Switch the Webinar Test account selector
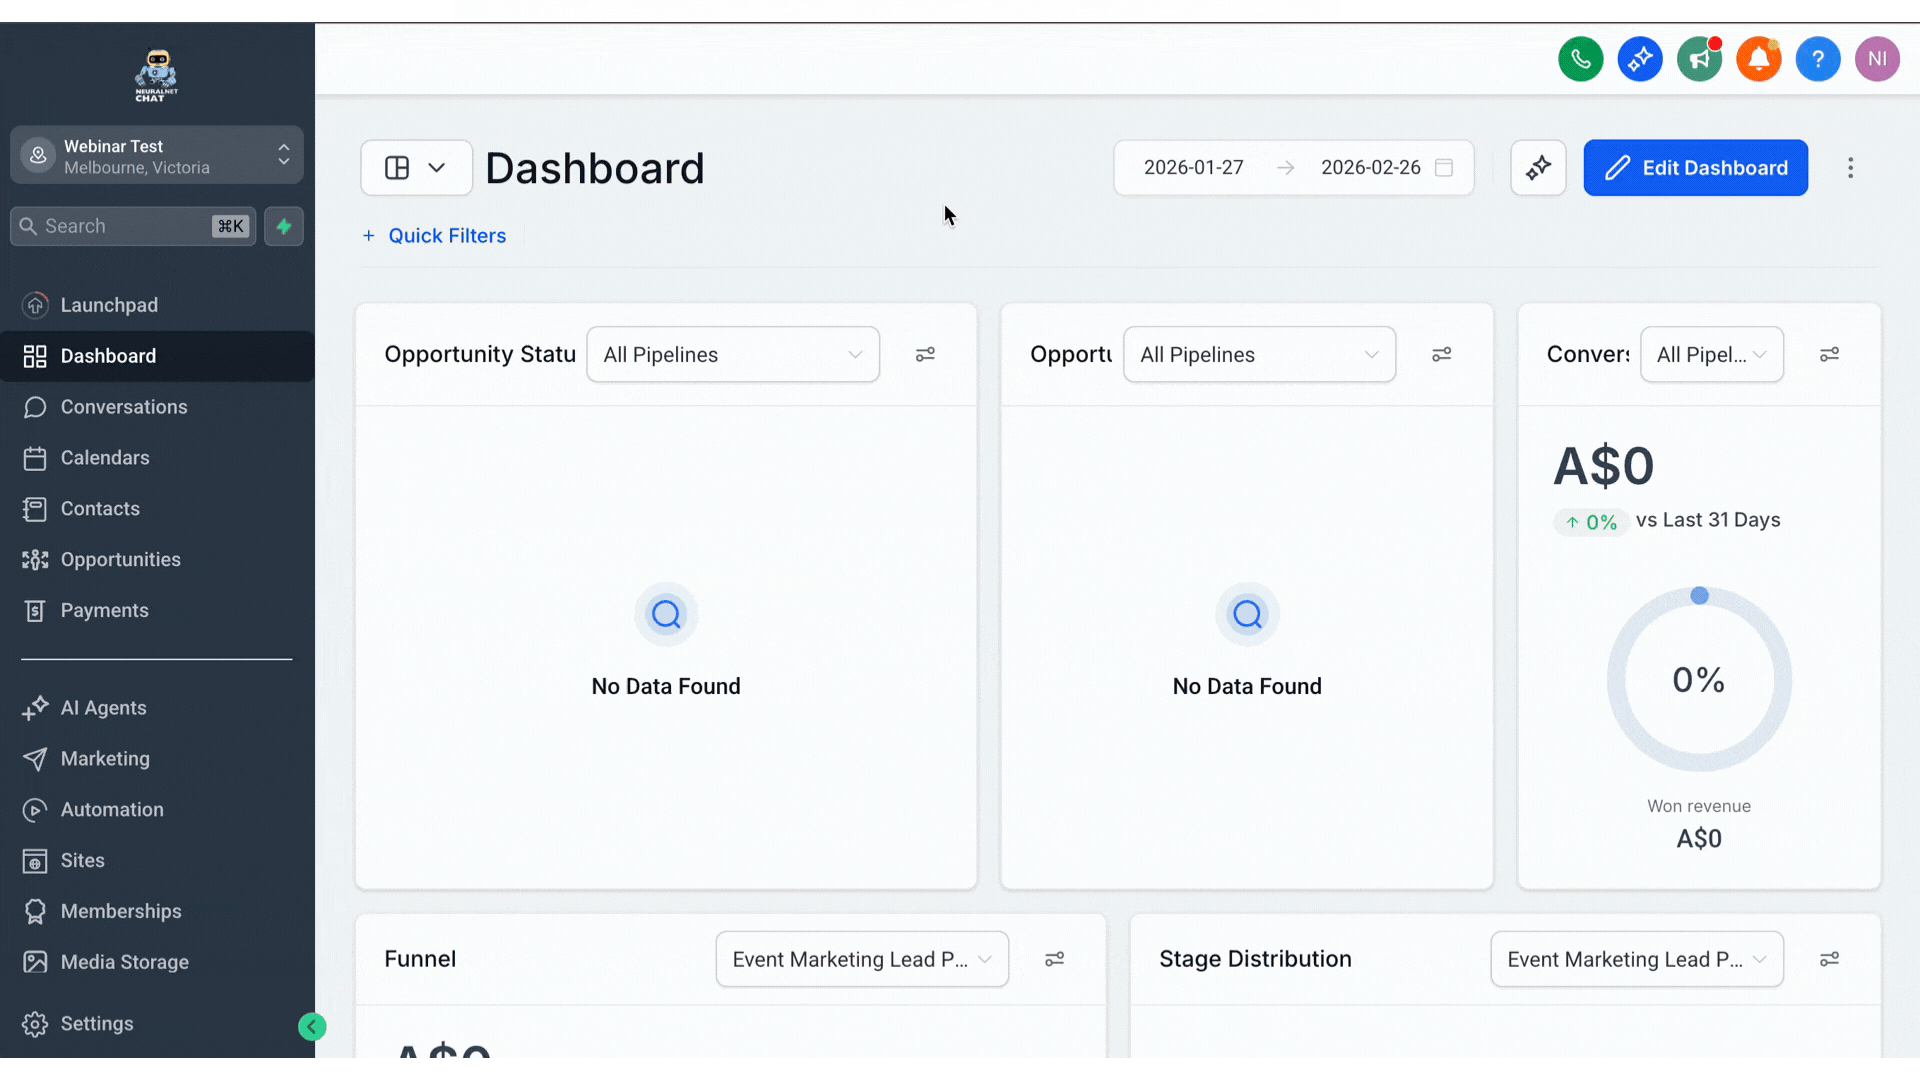This screenshot has height=1080, width=1920. coord(157,155)
